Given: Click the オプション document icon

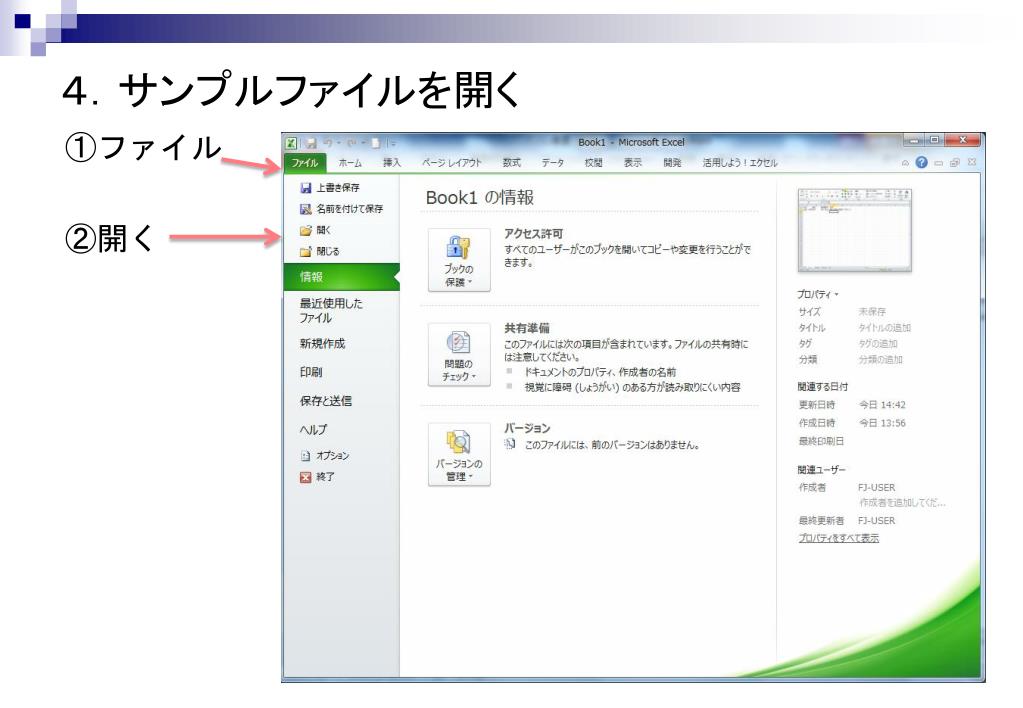Looking at the screenshot, I should pyautogui.click(x=305, y=456).
